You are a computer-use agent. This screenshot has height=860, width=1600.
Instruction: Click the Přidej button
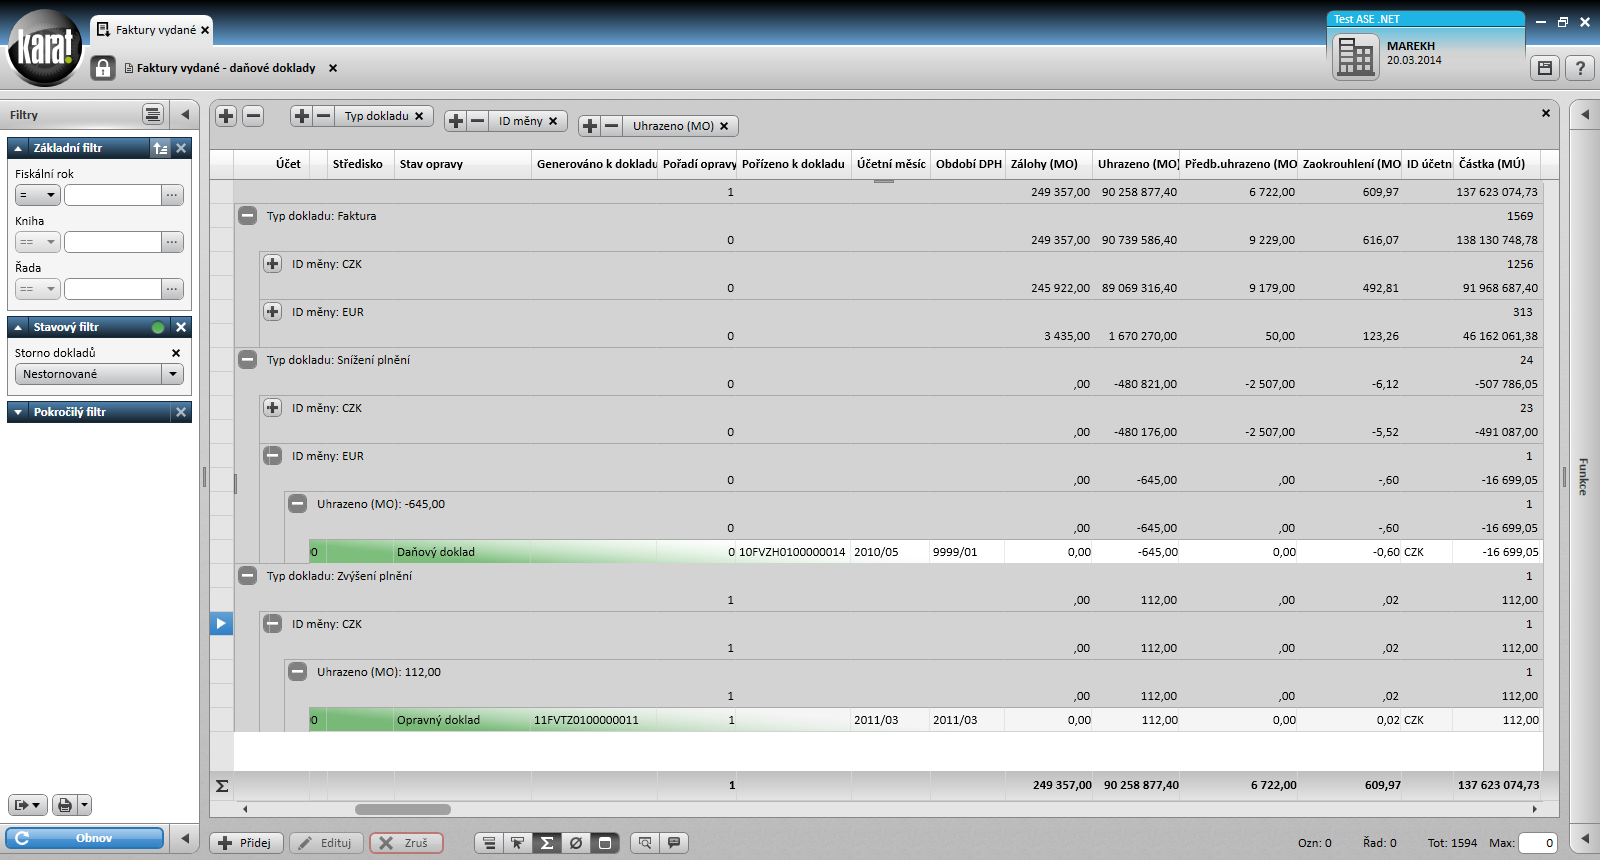pyautogui.click(x=246, y=843)
